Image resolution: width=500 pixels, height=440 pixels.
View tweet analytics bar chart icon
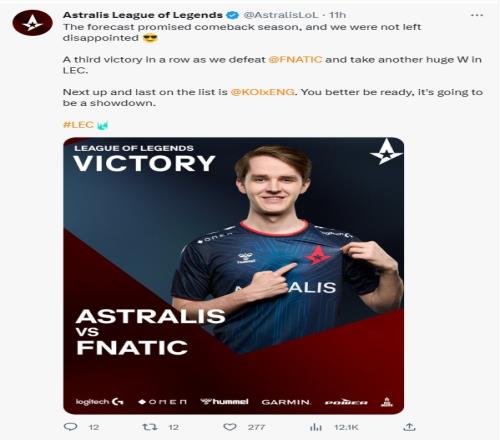[316, 427]
